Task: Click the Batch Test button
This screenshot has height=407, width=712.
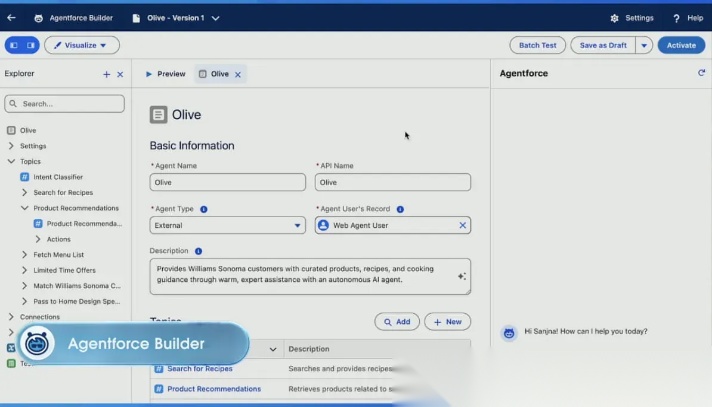Action: coord(537,45)
